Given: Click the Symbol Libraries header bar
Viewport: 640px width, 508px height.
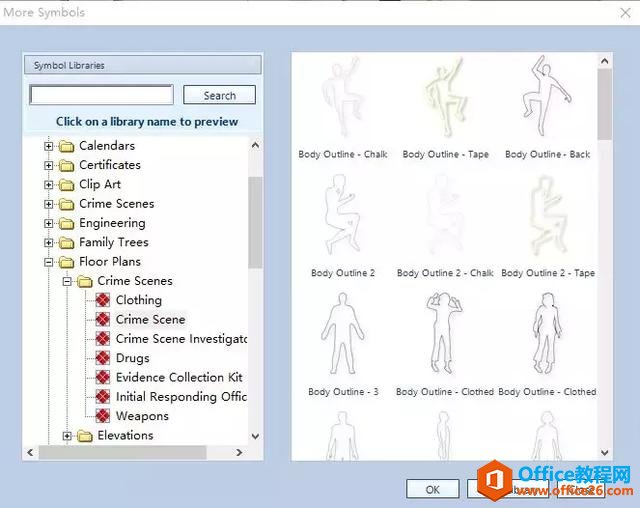Looking at the screenshot, I should click(x=143, y=65).
